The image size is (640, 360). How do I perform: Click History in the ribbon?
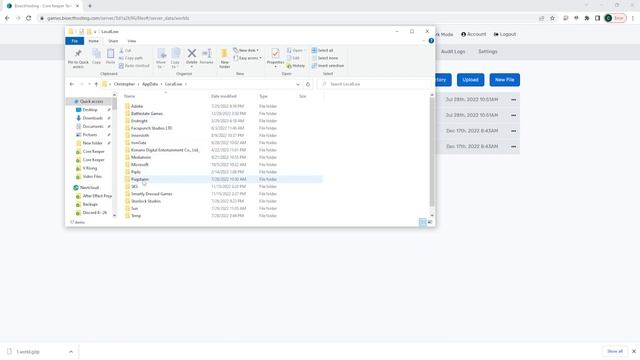click(296, 65)
